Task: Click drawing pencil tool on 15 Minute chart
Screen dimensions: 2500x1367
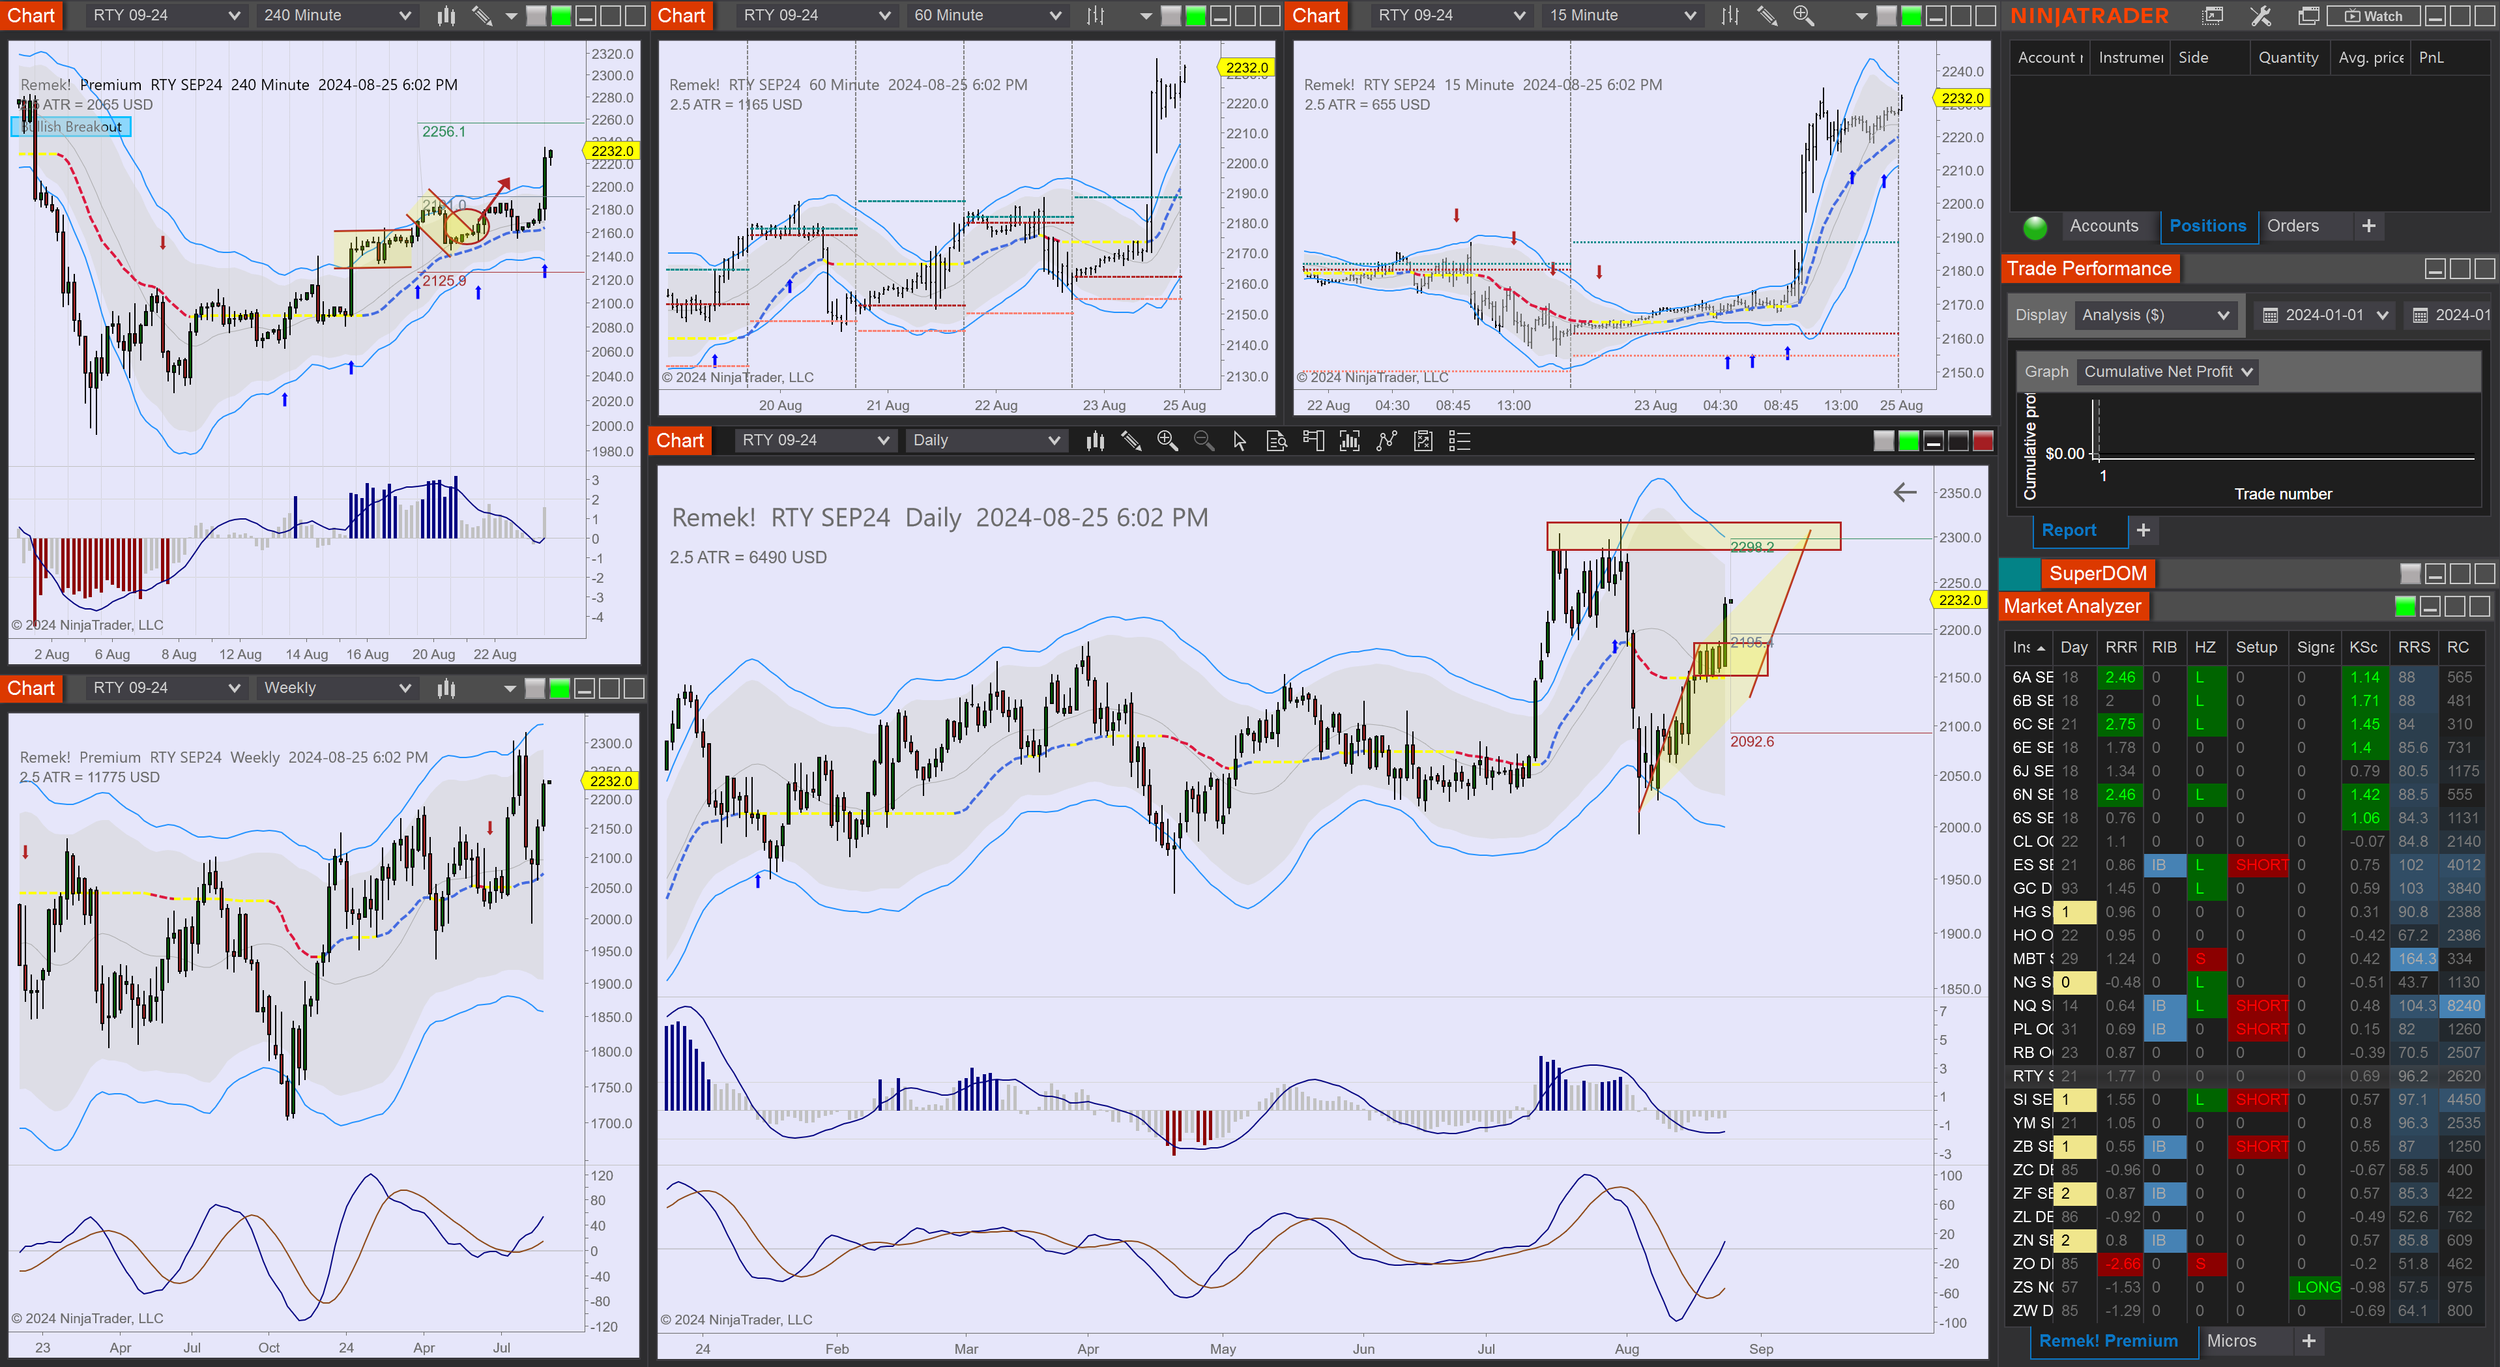Action: click(1767, 15)
